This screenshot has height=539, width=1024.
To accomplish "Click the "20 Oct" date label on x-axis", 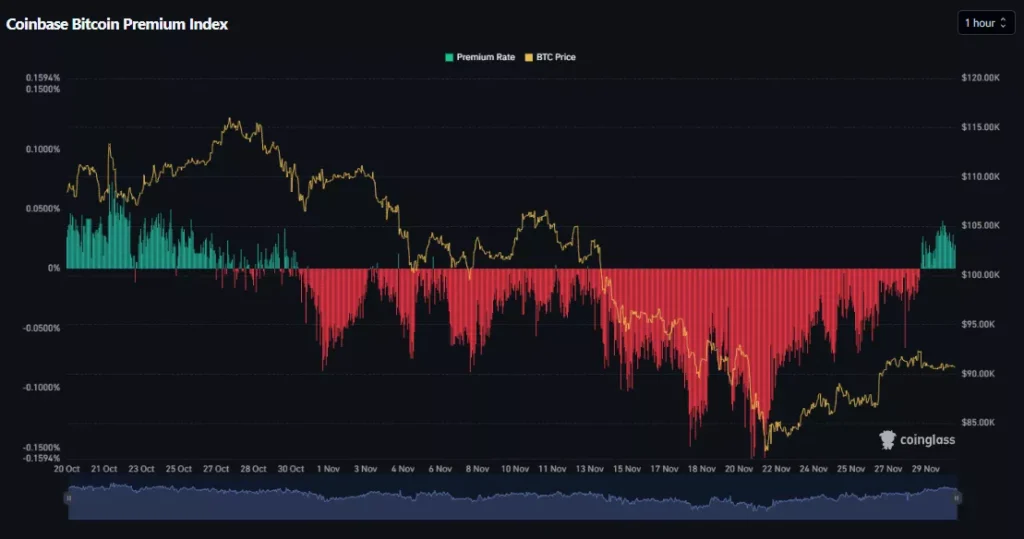I will point(68,468).
